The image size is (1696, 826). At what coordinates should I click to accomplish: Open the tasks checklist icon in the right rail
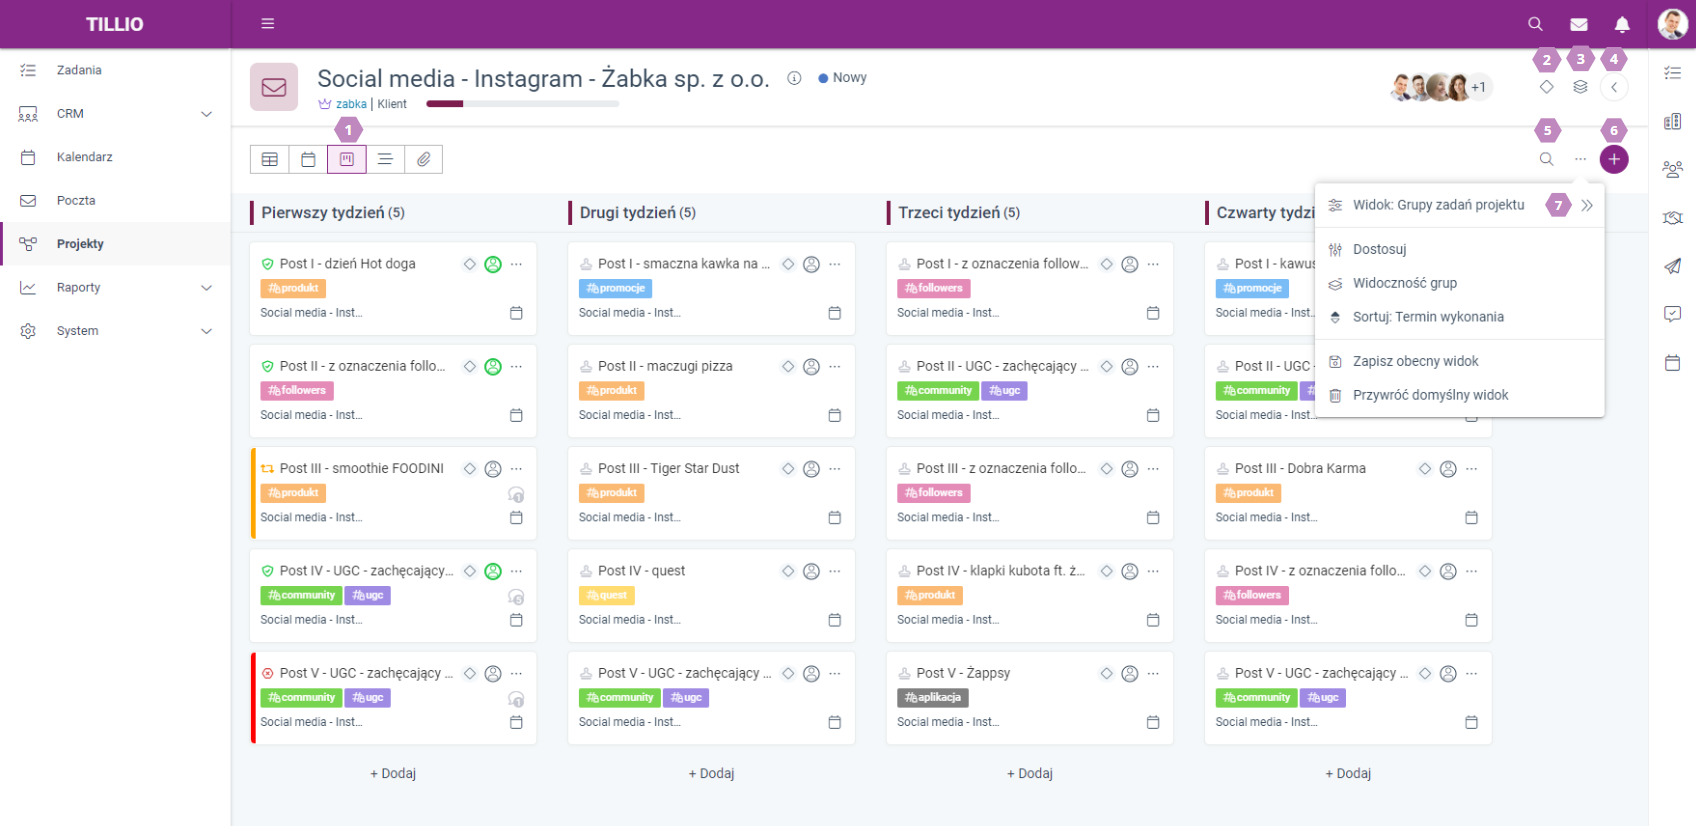pos(1672,72)
